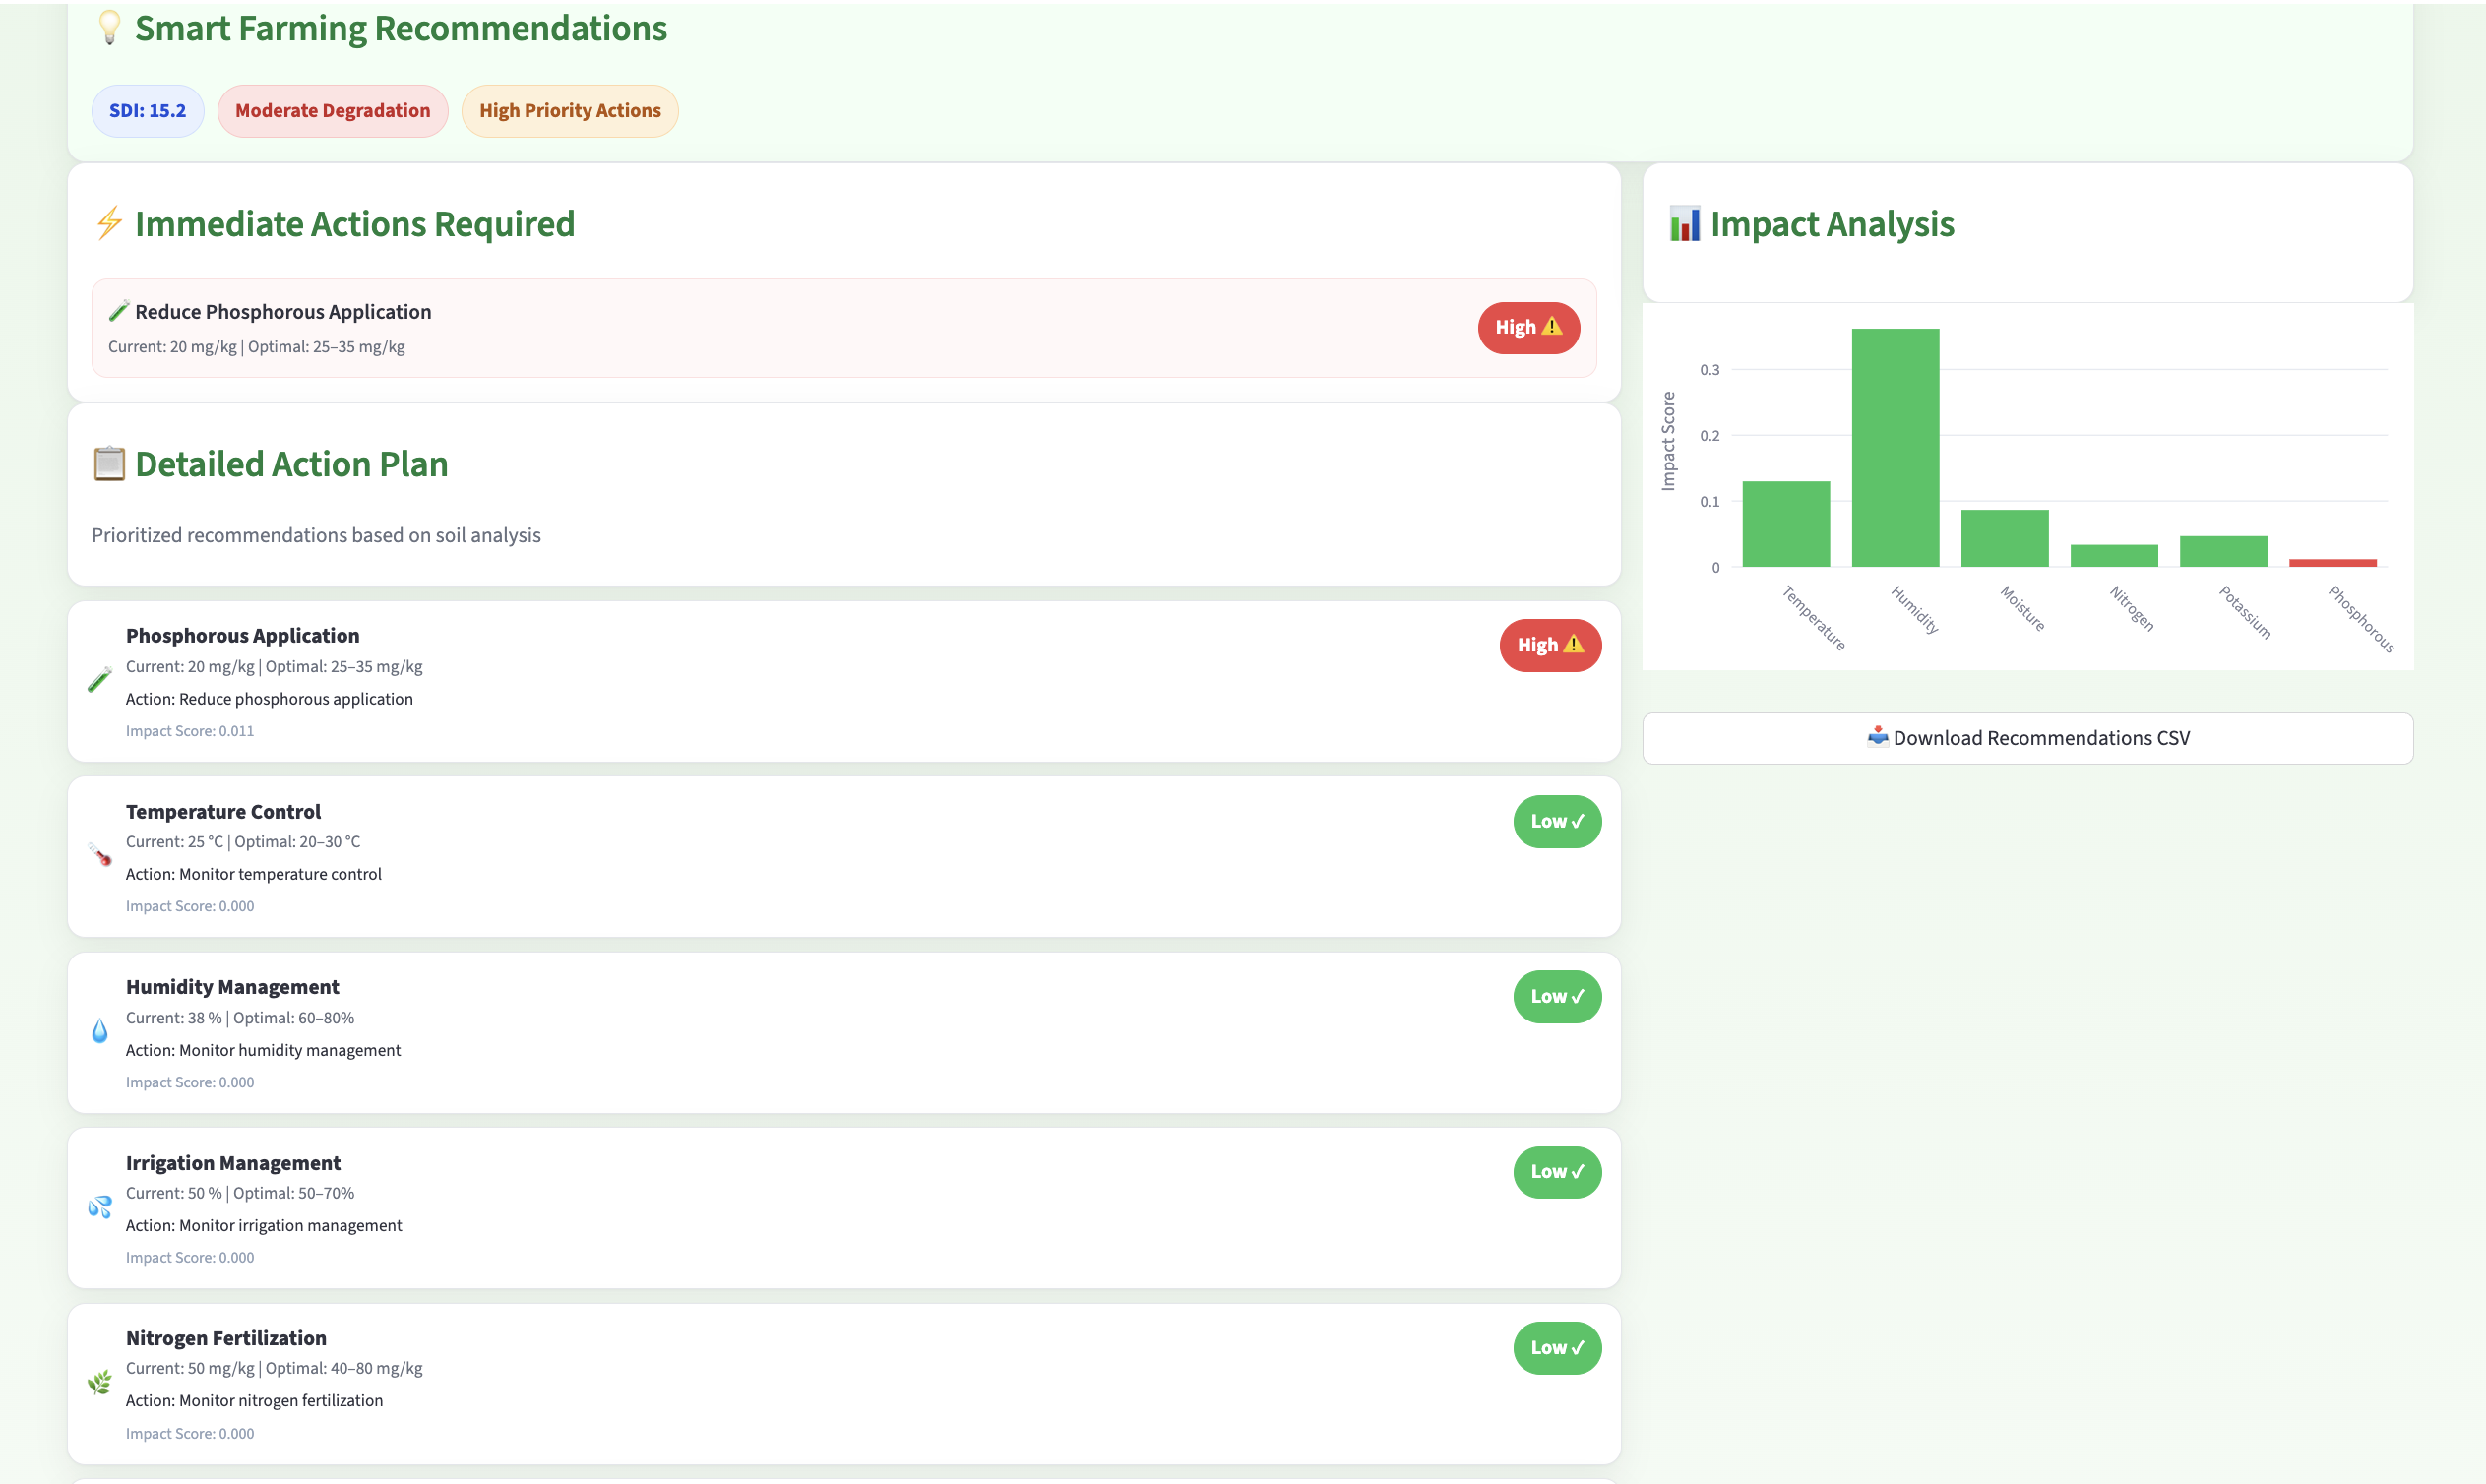Click the clipboard icon beside Detailed Action Plan
Screen dimensions: 2486x1484
pyautogui.click(x=109, y=464)
